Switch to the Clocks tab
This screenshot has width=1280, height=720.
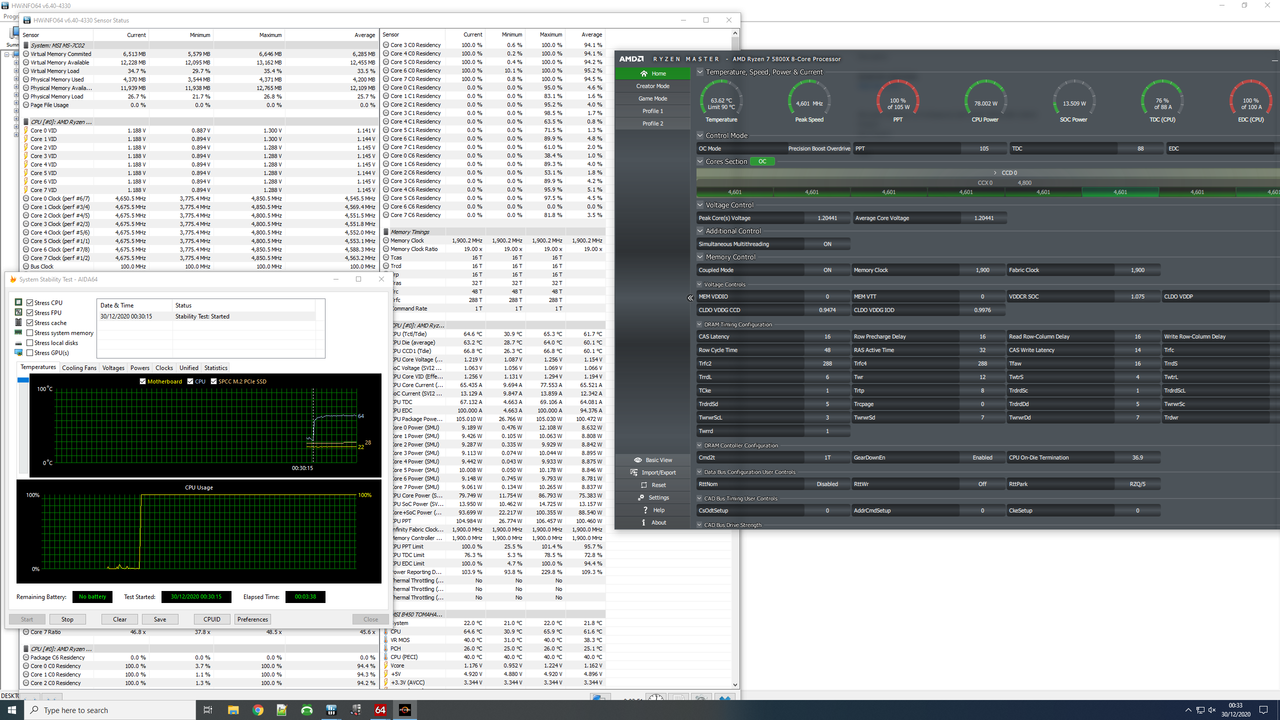click(x=164, y=367)
